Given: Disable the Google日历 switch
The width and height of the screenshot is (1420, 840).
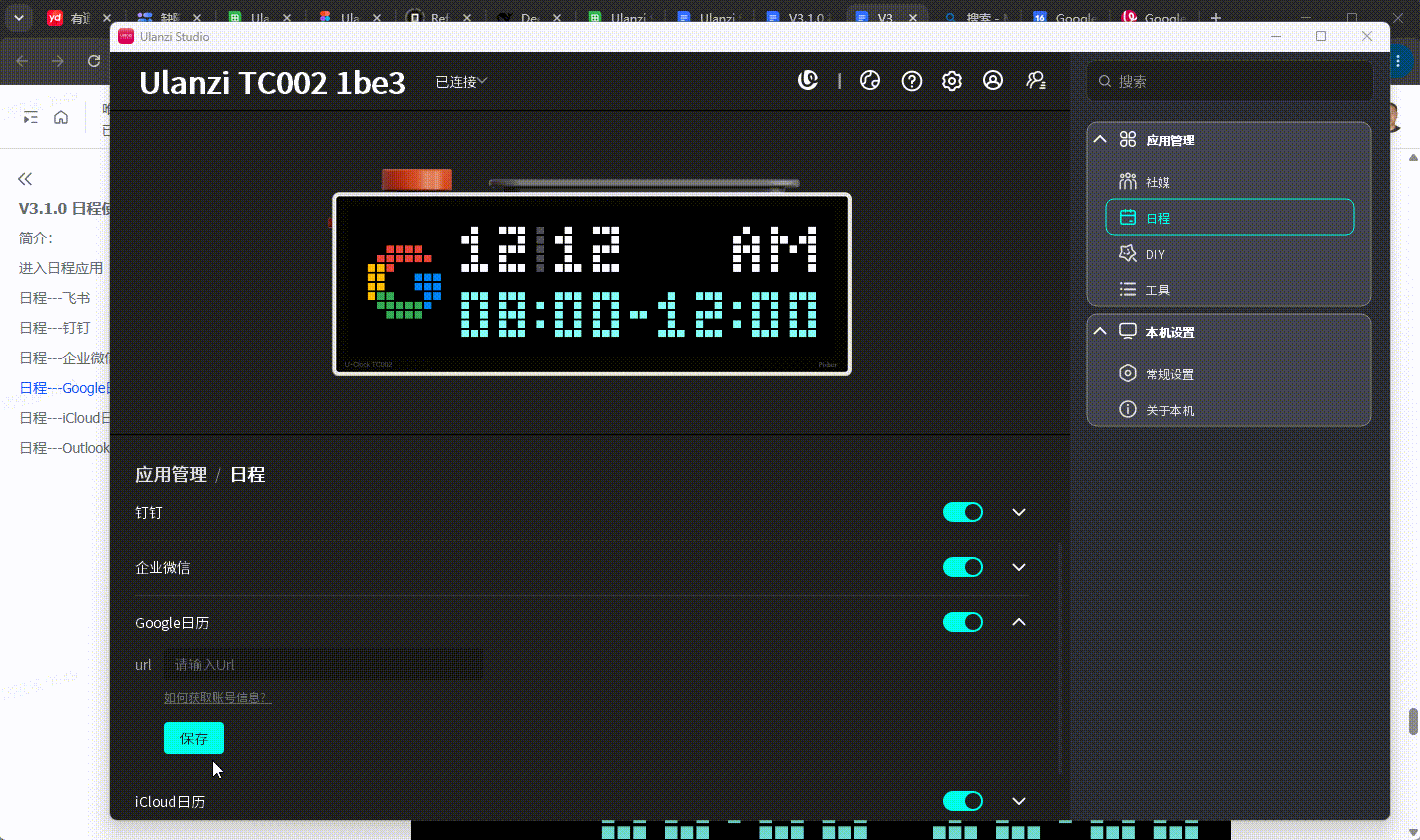Looking at the screenshot, I should (x=963, y=622).
